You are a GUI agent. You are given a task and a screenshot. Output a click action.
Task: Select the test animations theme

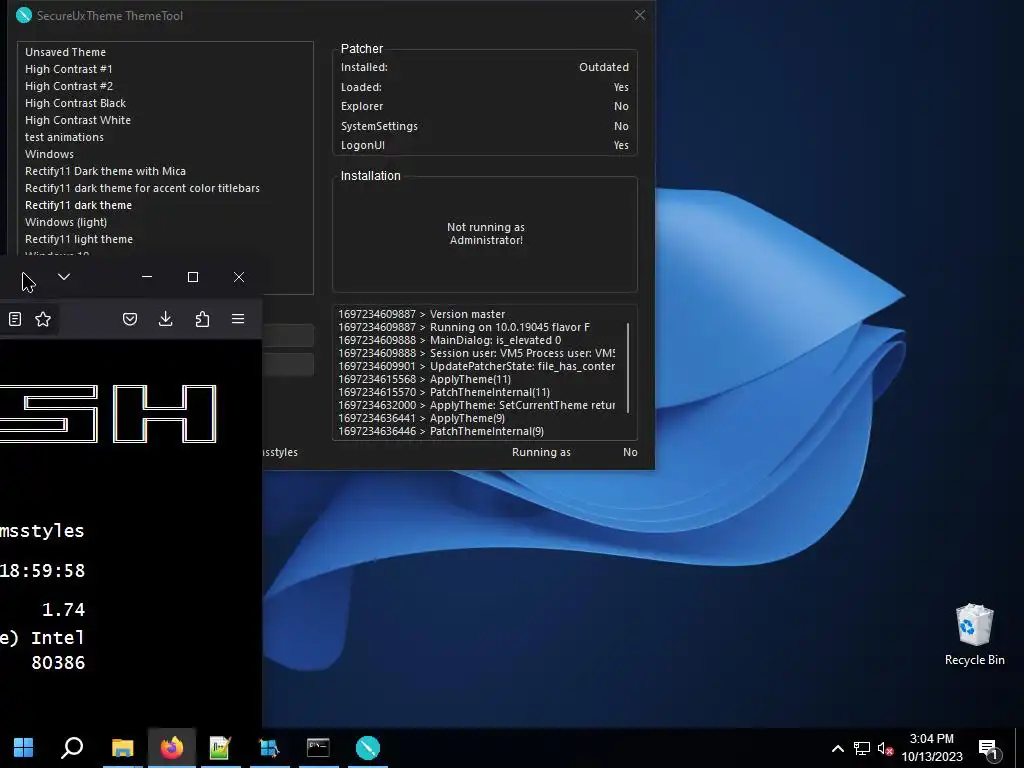[64, 136]
